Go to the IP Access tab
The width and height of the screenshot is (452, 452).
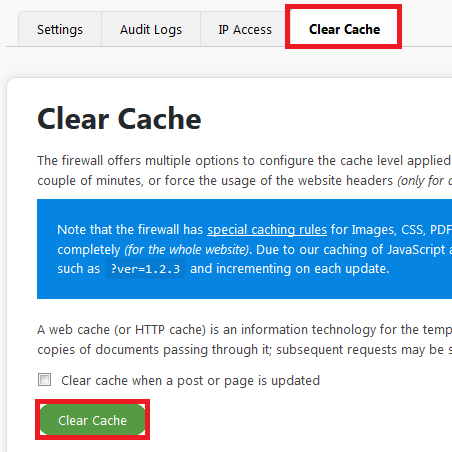[245, 30]
